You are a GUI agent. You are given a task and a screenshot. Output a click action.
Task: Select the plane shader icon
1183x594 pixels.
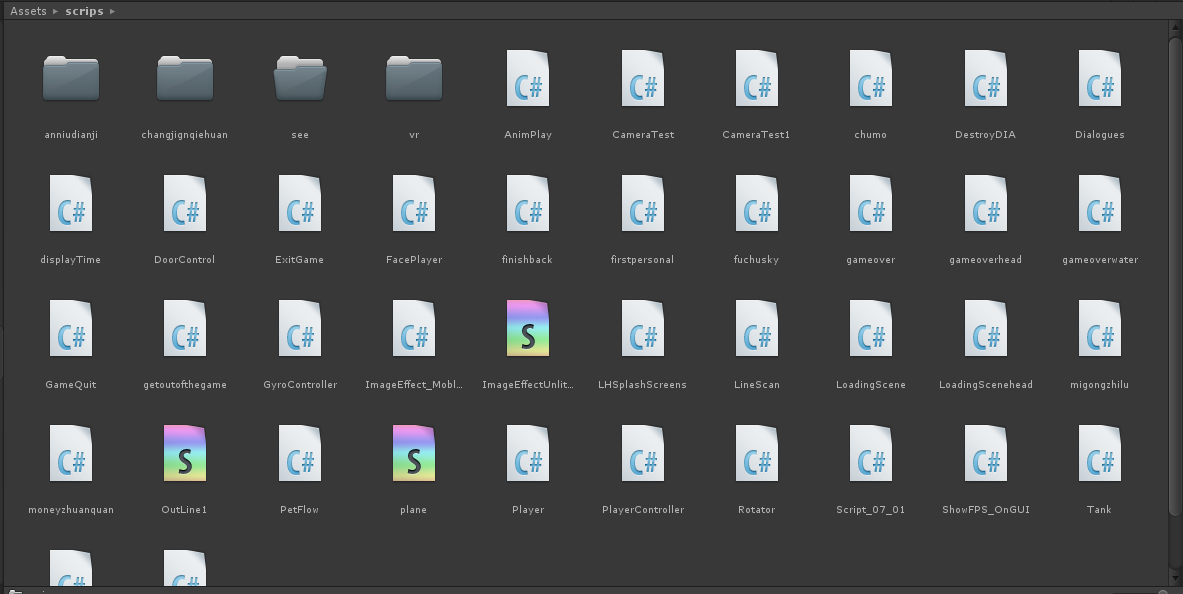point(413,454)
